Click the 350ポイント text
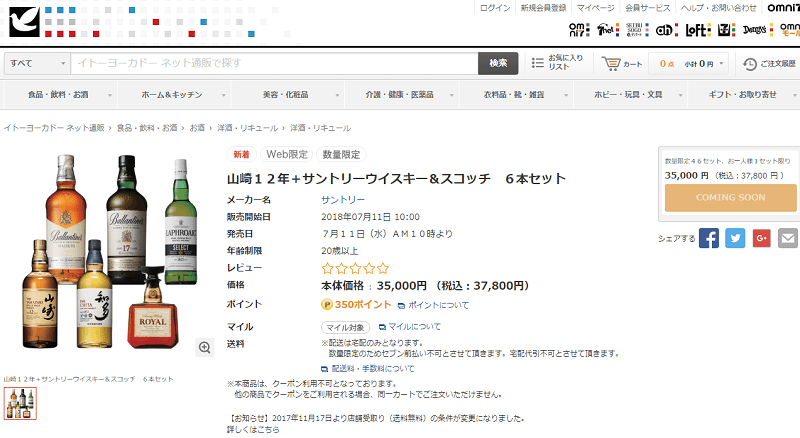The image size is (800, 438). [363, 305]
